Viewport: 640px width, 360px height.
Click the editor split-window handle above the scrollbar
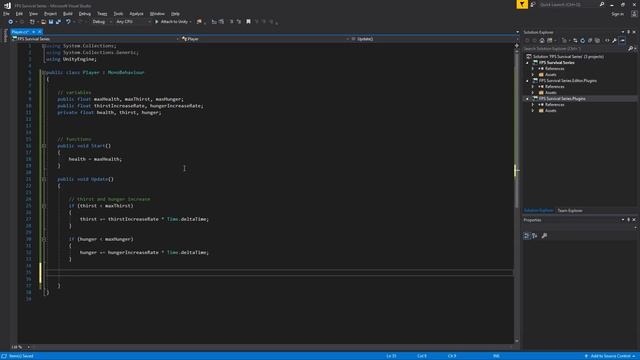click(x=517, y=45)
